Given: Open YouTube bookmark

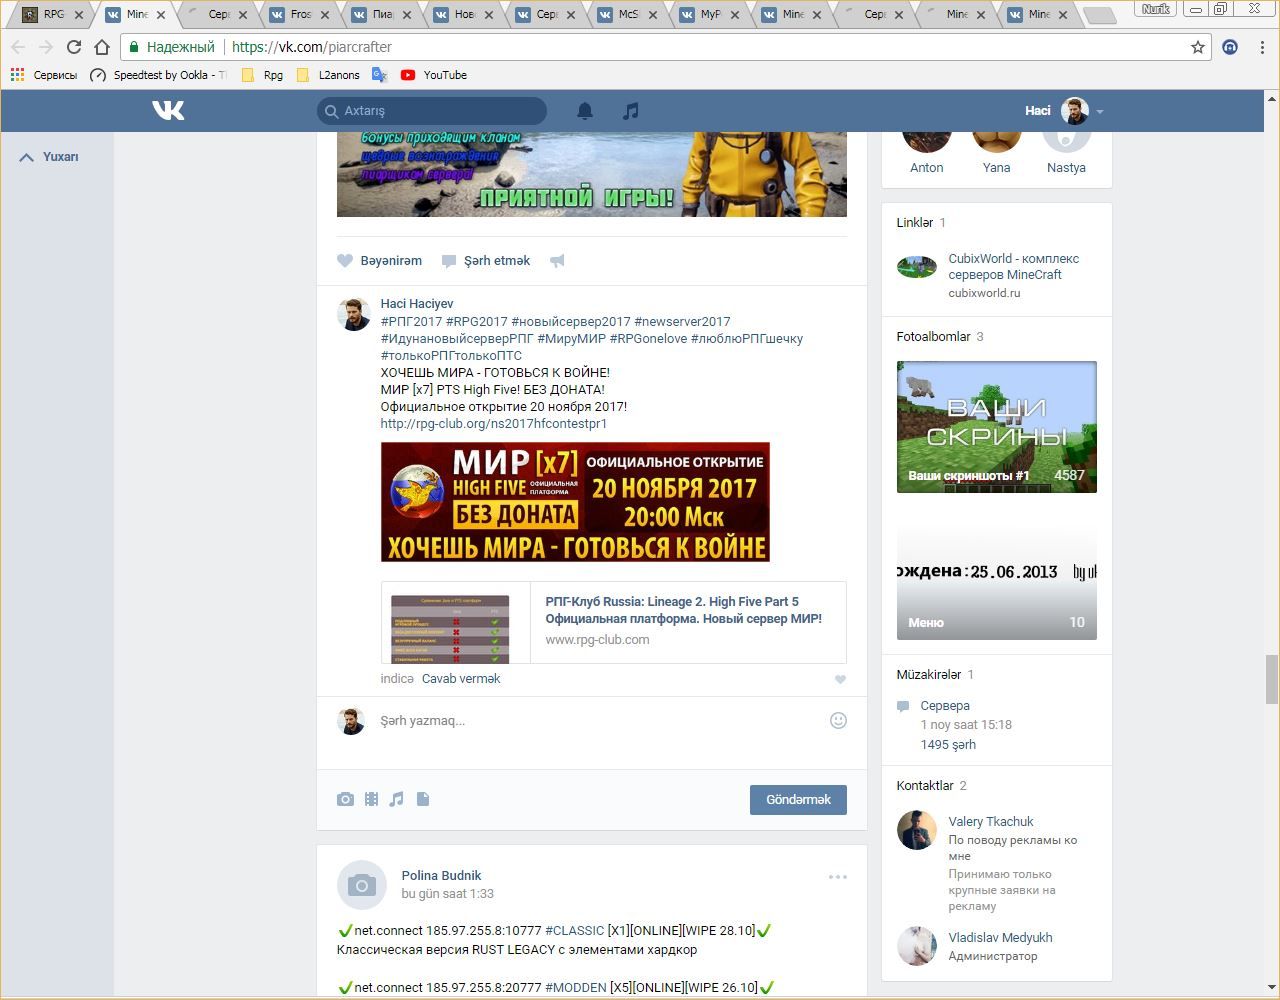Looking at the screenshot, I should (434, 75).
